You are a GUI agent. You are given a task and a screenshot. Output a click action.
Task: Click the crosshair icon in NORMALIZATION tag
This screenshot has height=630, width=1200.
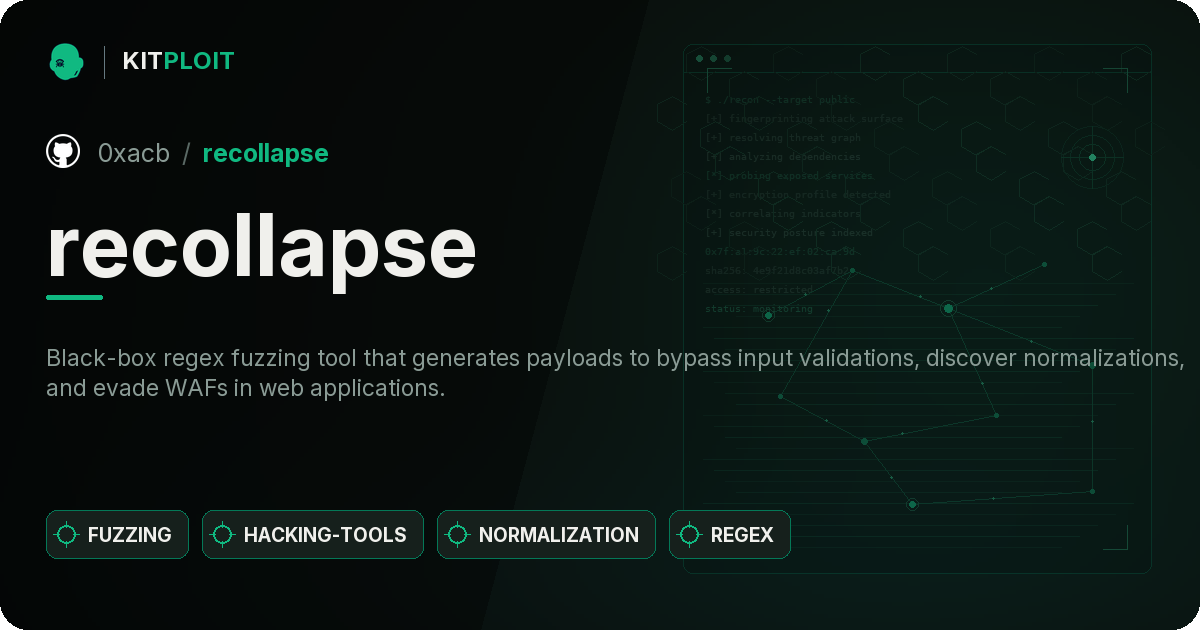coord(458,535)
